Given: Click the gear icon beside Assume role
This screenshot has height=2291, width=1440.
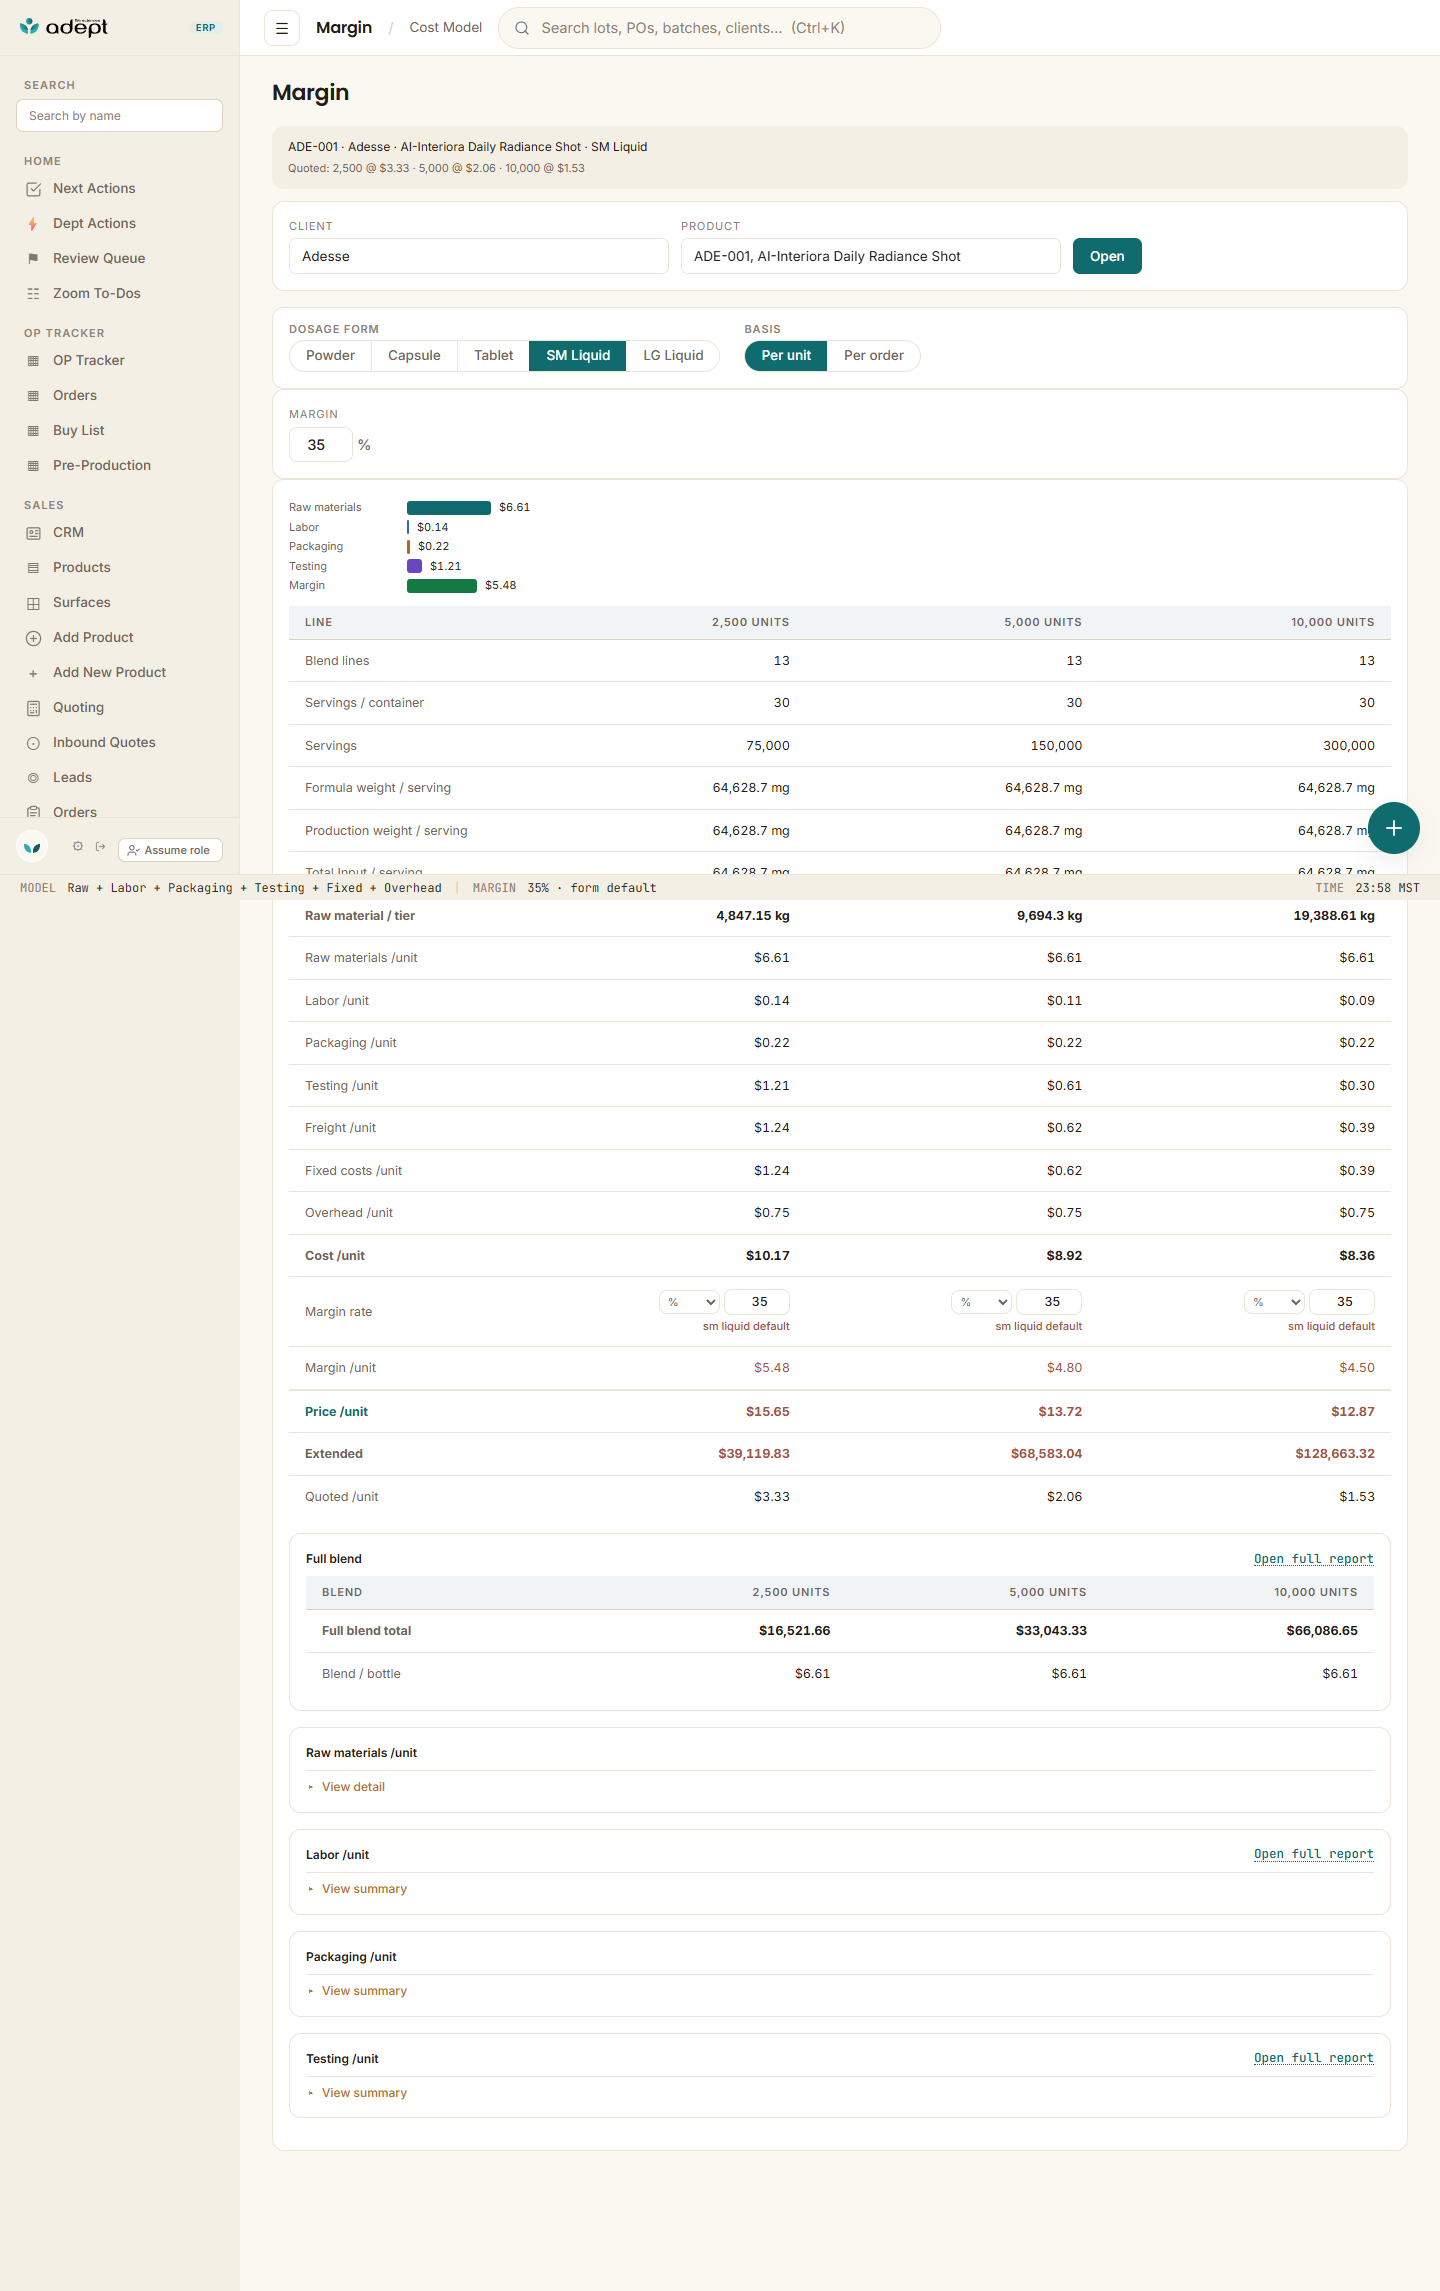Looking at the screenshot, I should point(78,847).
